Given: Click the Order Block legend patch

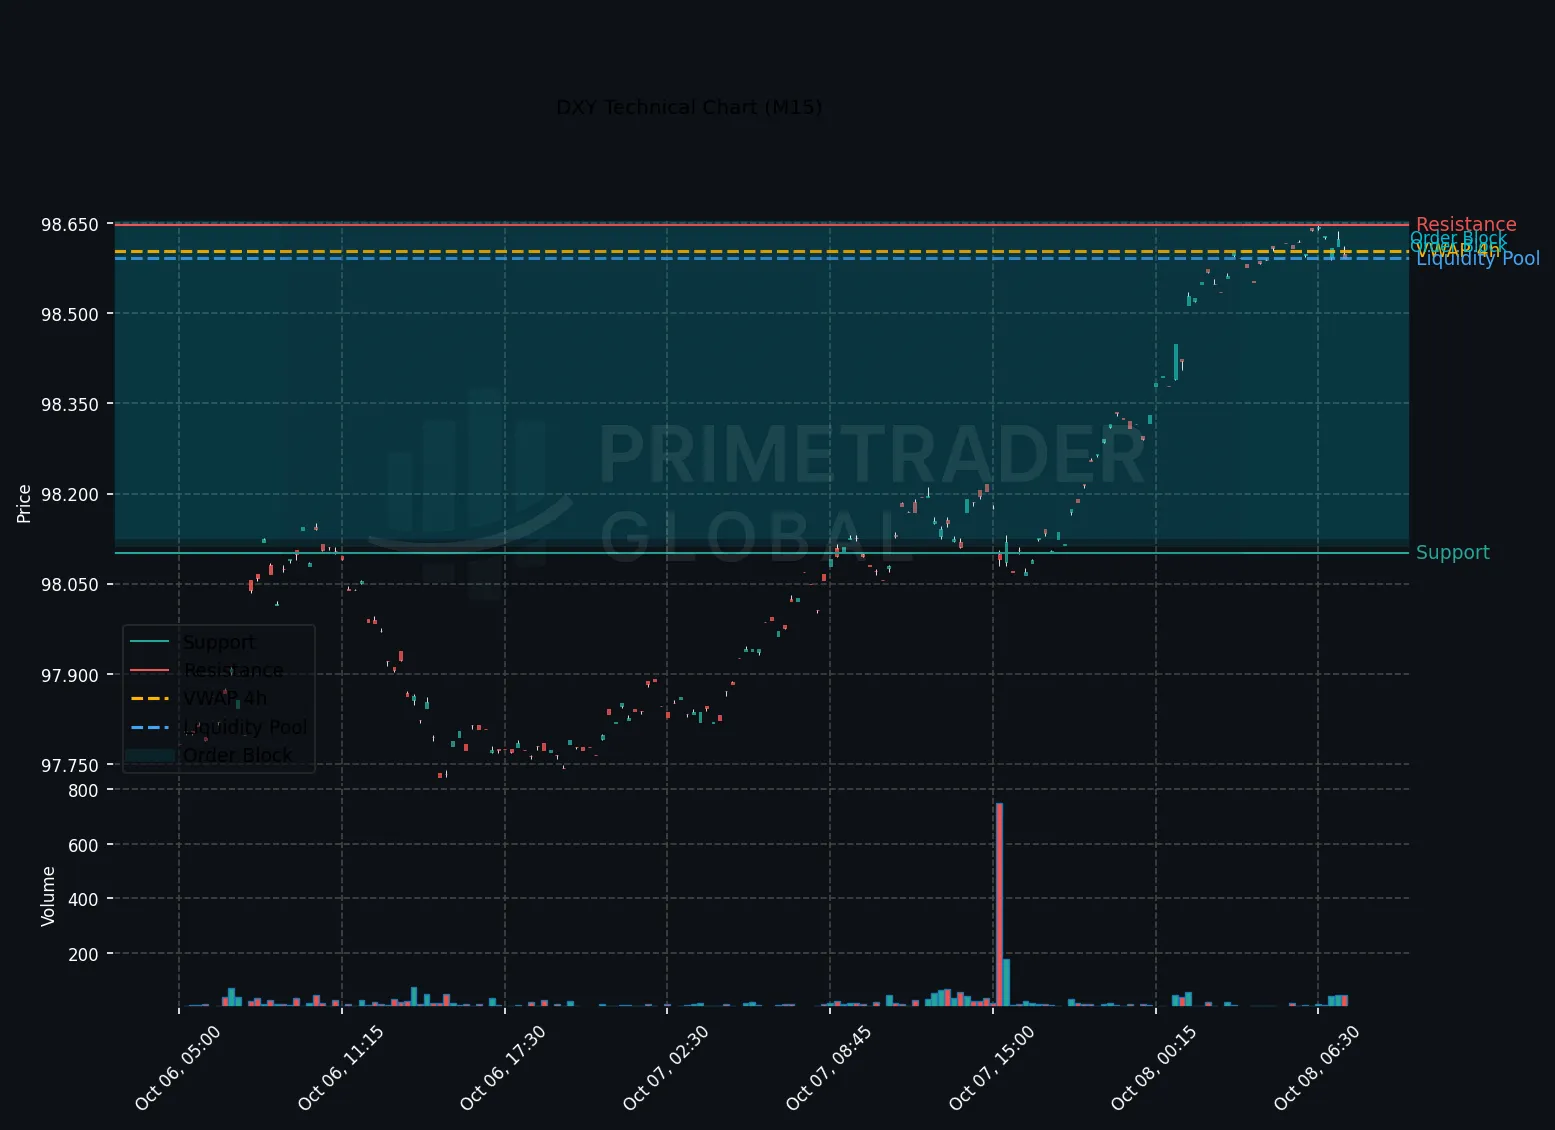Looking at the screenshot, I should point(149,755).
